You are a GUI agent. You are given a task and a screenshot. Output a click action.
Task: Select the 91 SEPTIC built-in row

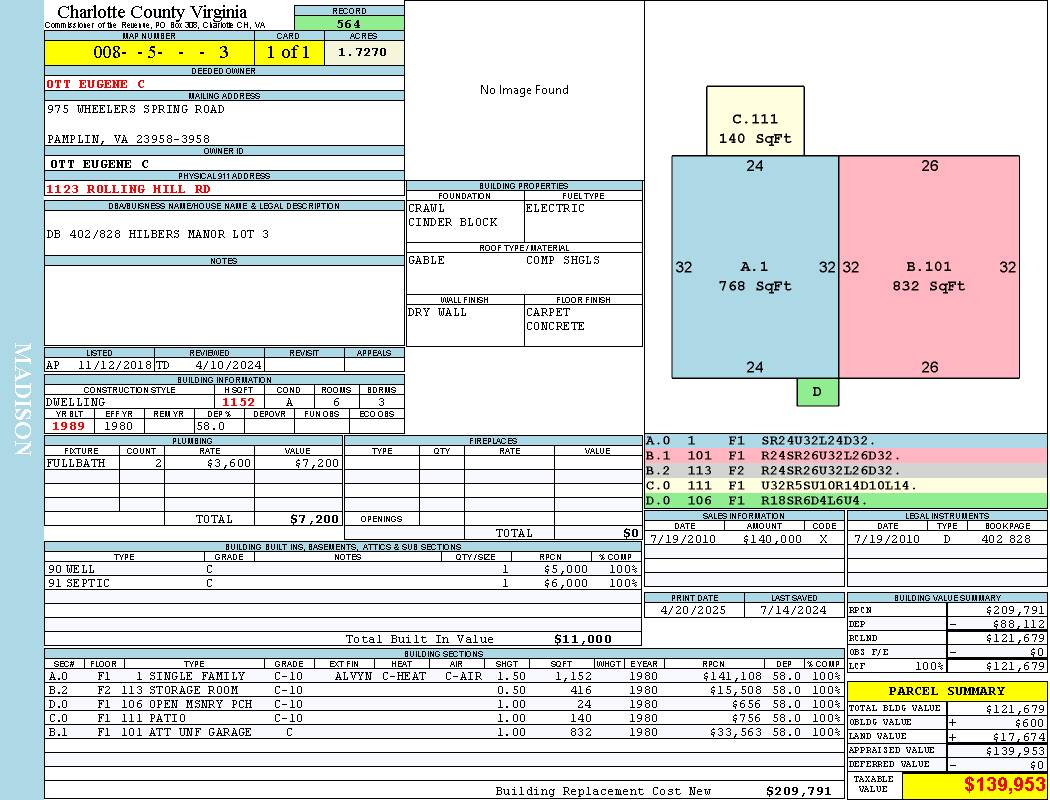[x=342, y=584]
